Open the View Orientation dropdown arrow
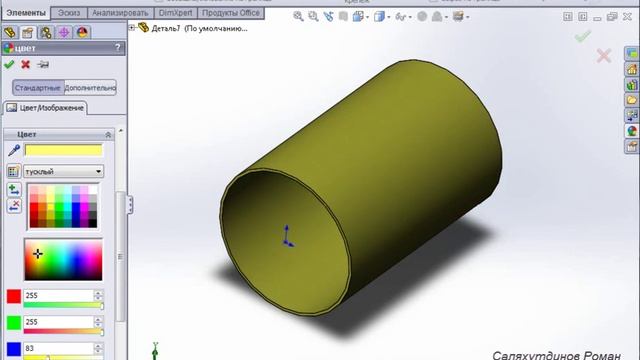This screenshot has height=360, width=640. click(368, 17)
